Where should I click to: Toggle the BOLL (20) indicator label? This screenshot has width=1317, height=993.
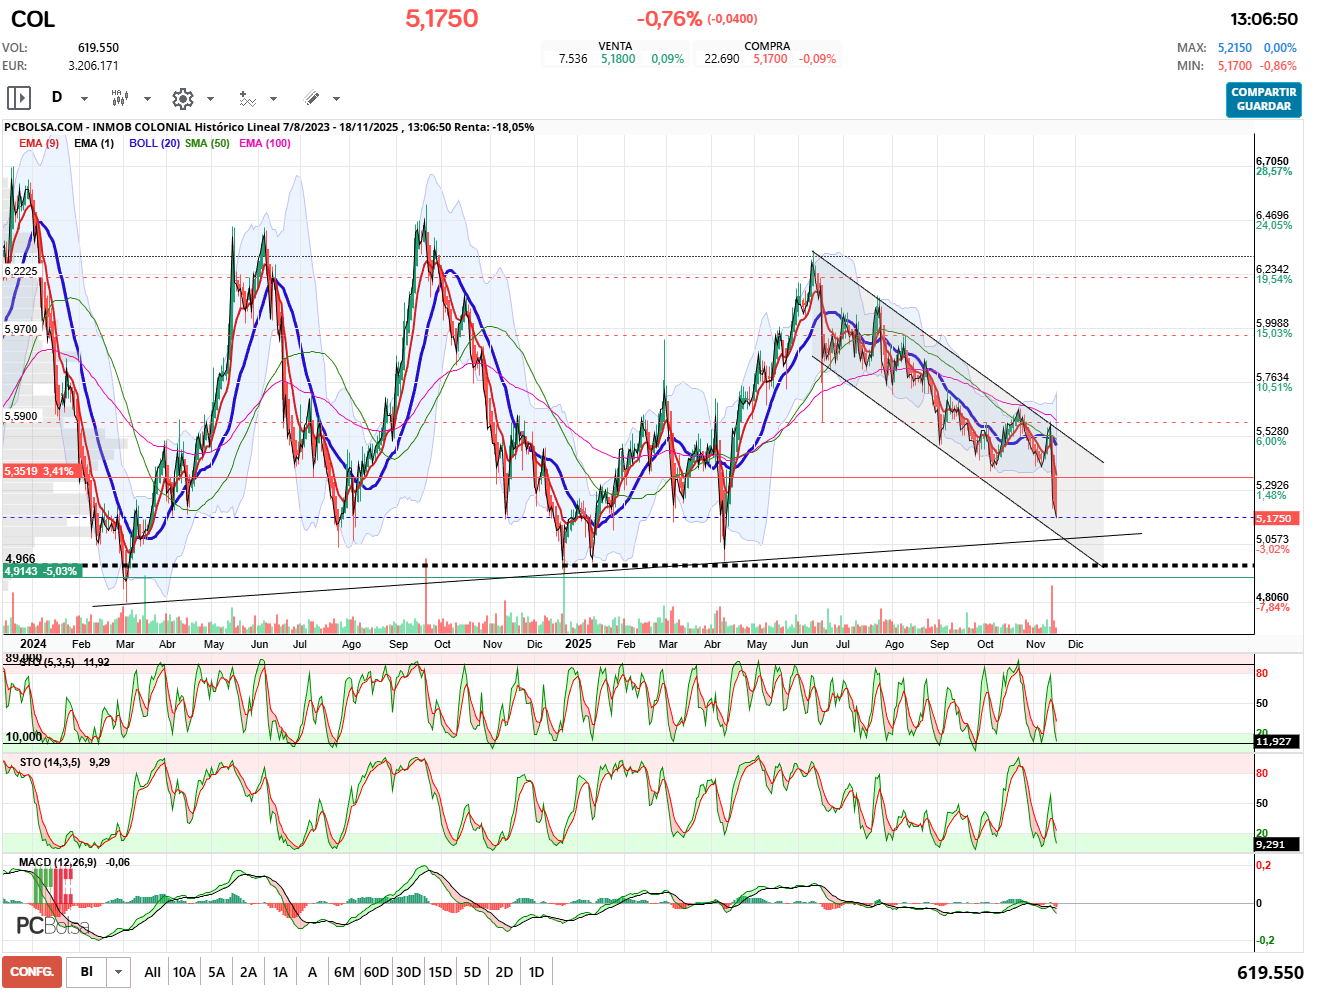154,143
